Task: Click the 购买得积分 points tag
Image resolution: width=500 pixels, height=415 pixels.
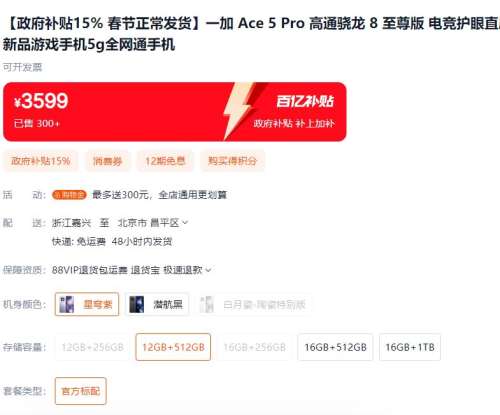Action: pos(232,161)
